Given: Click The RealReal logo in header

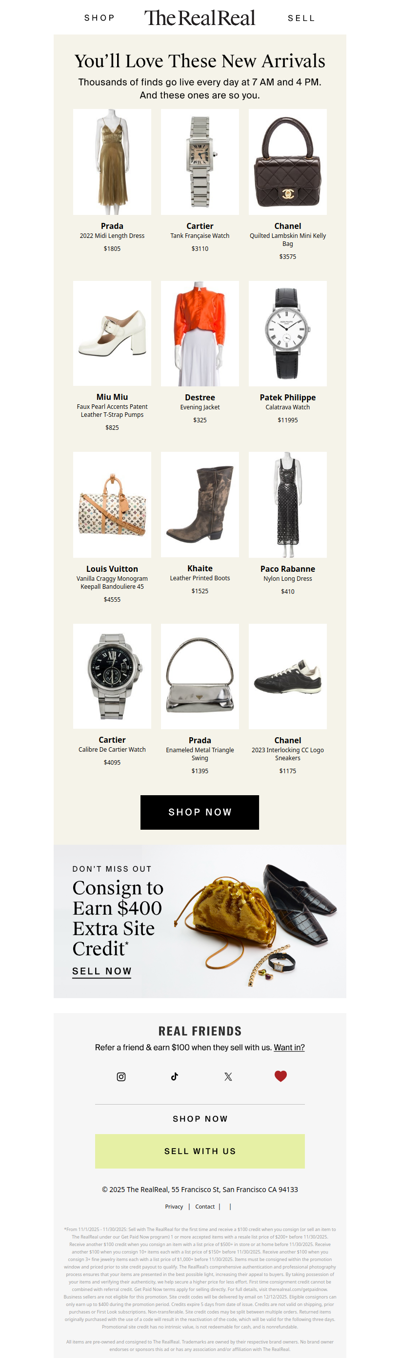Looking at the screenshot, I should pos(200,17).
